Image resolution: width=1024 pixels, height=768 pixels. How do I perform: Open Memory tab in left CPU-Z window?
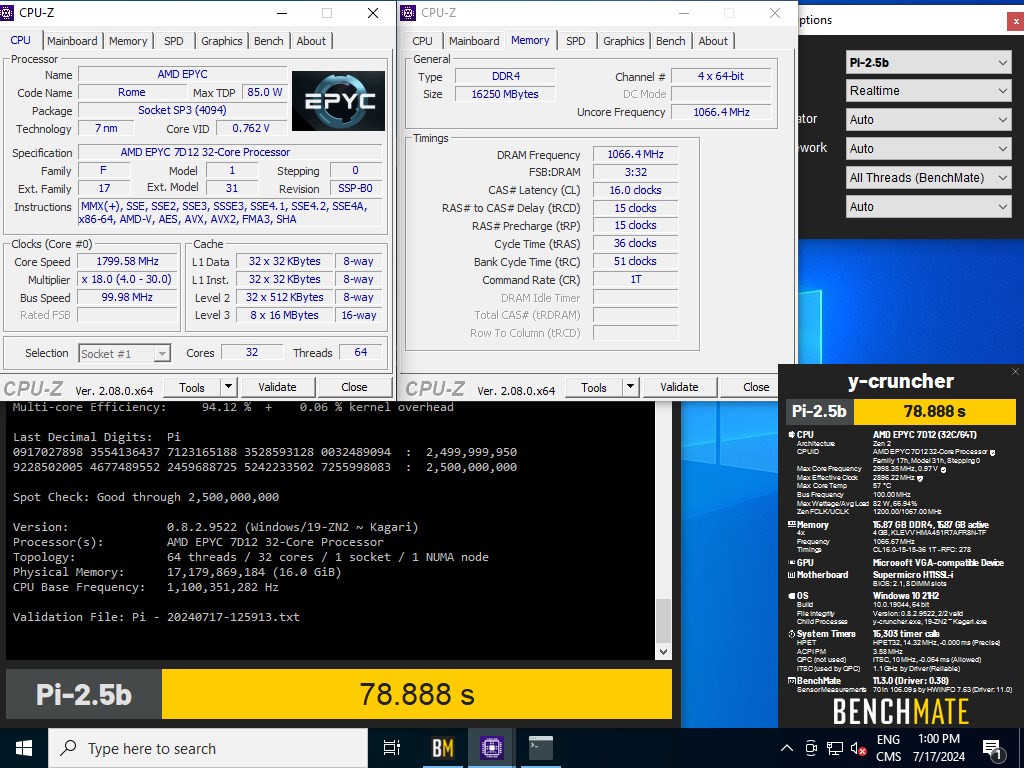(128, 41)
